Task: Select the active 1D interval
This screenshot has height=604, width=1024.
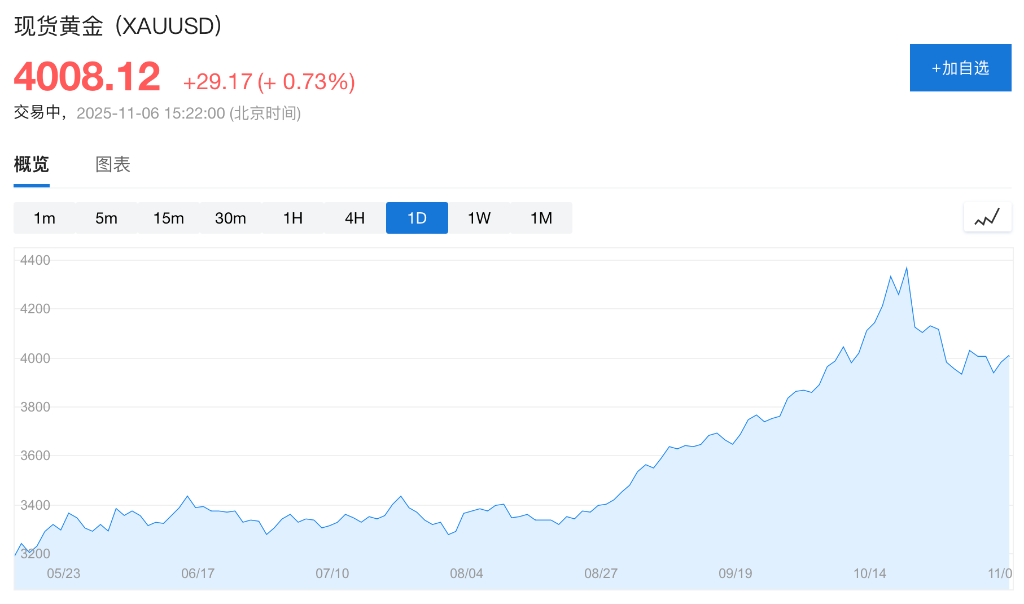Action: 416,217
